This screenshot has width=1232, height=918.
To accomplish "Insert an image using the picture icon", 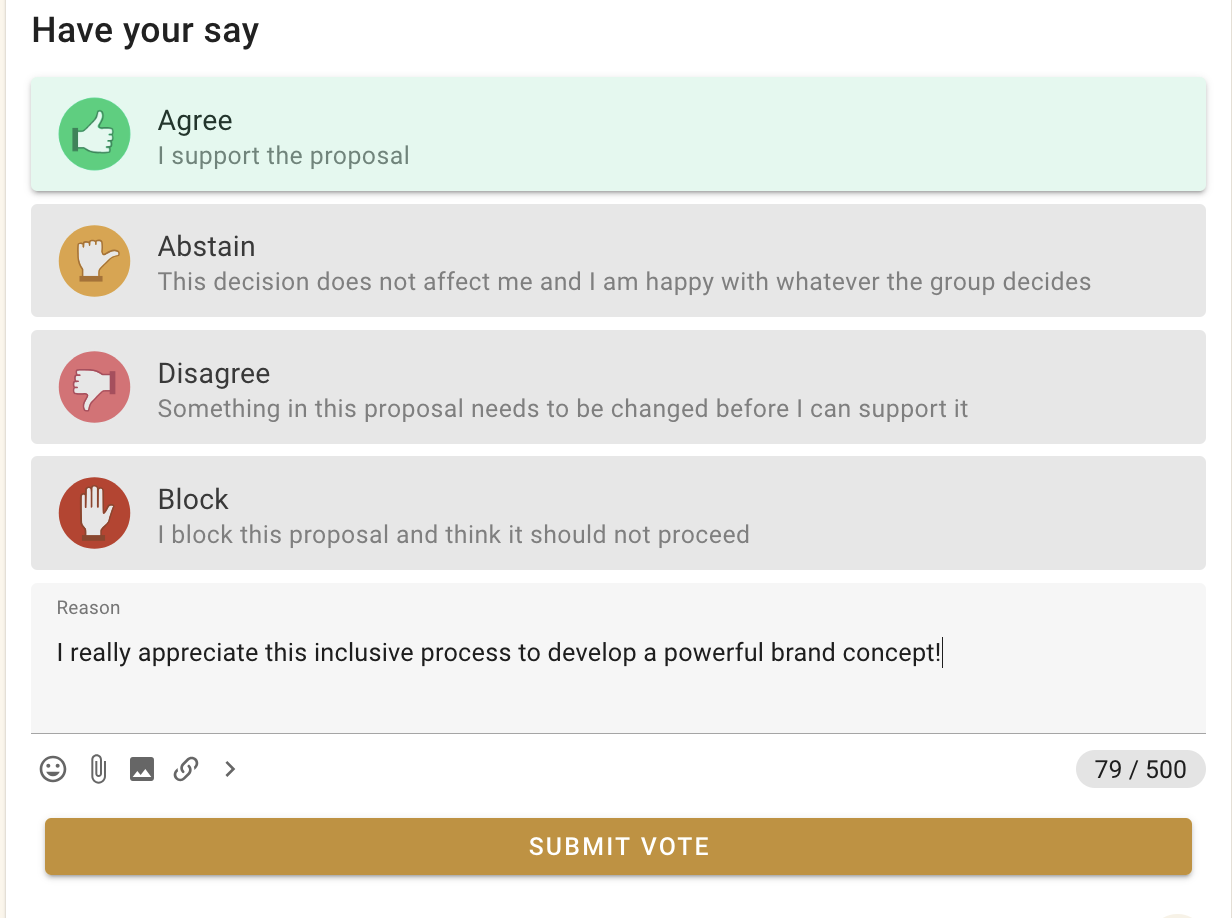I will (142, 769).
